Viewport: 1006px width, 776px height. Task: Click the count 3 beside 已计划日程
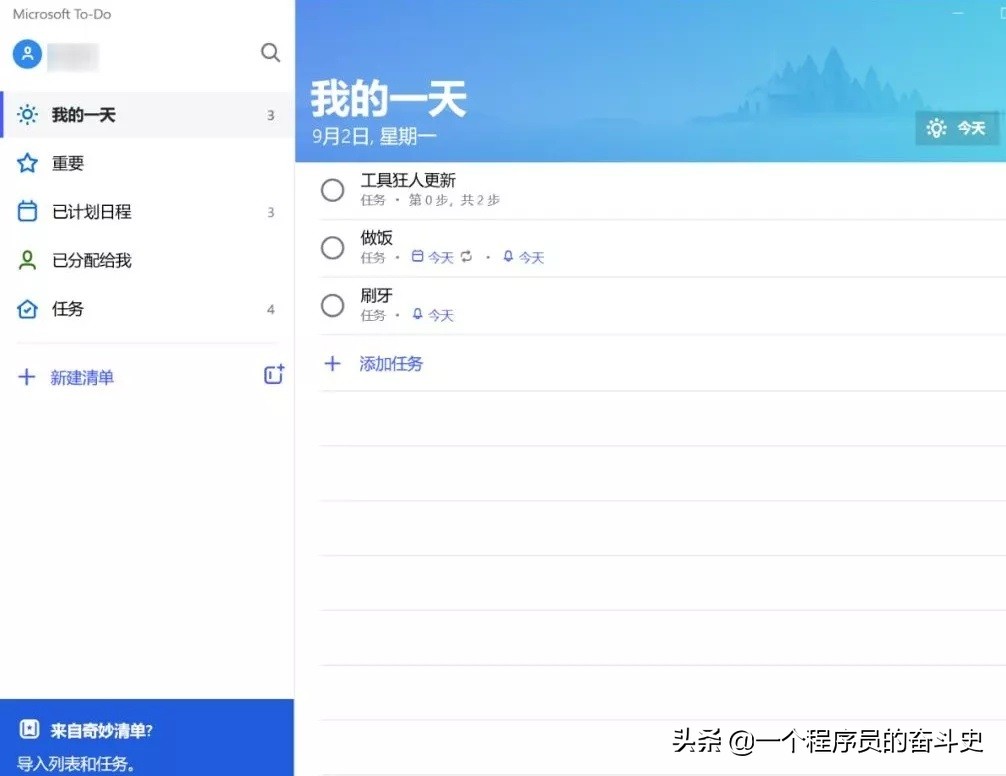point(271,212)
